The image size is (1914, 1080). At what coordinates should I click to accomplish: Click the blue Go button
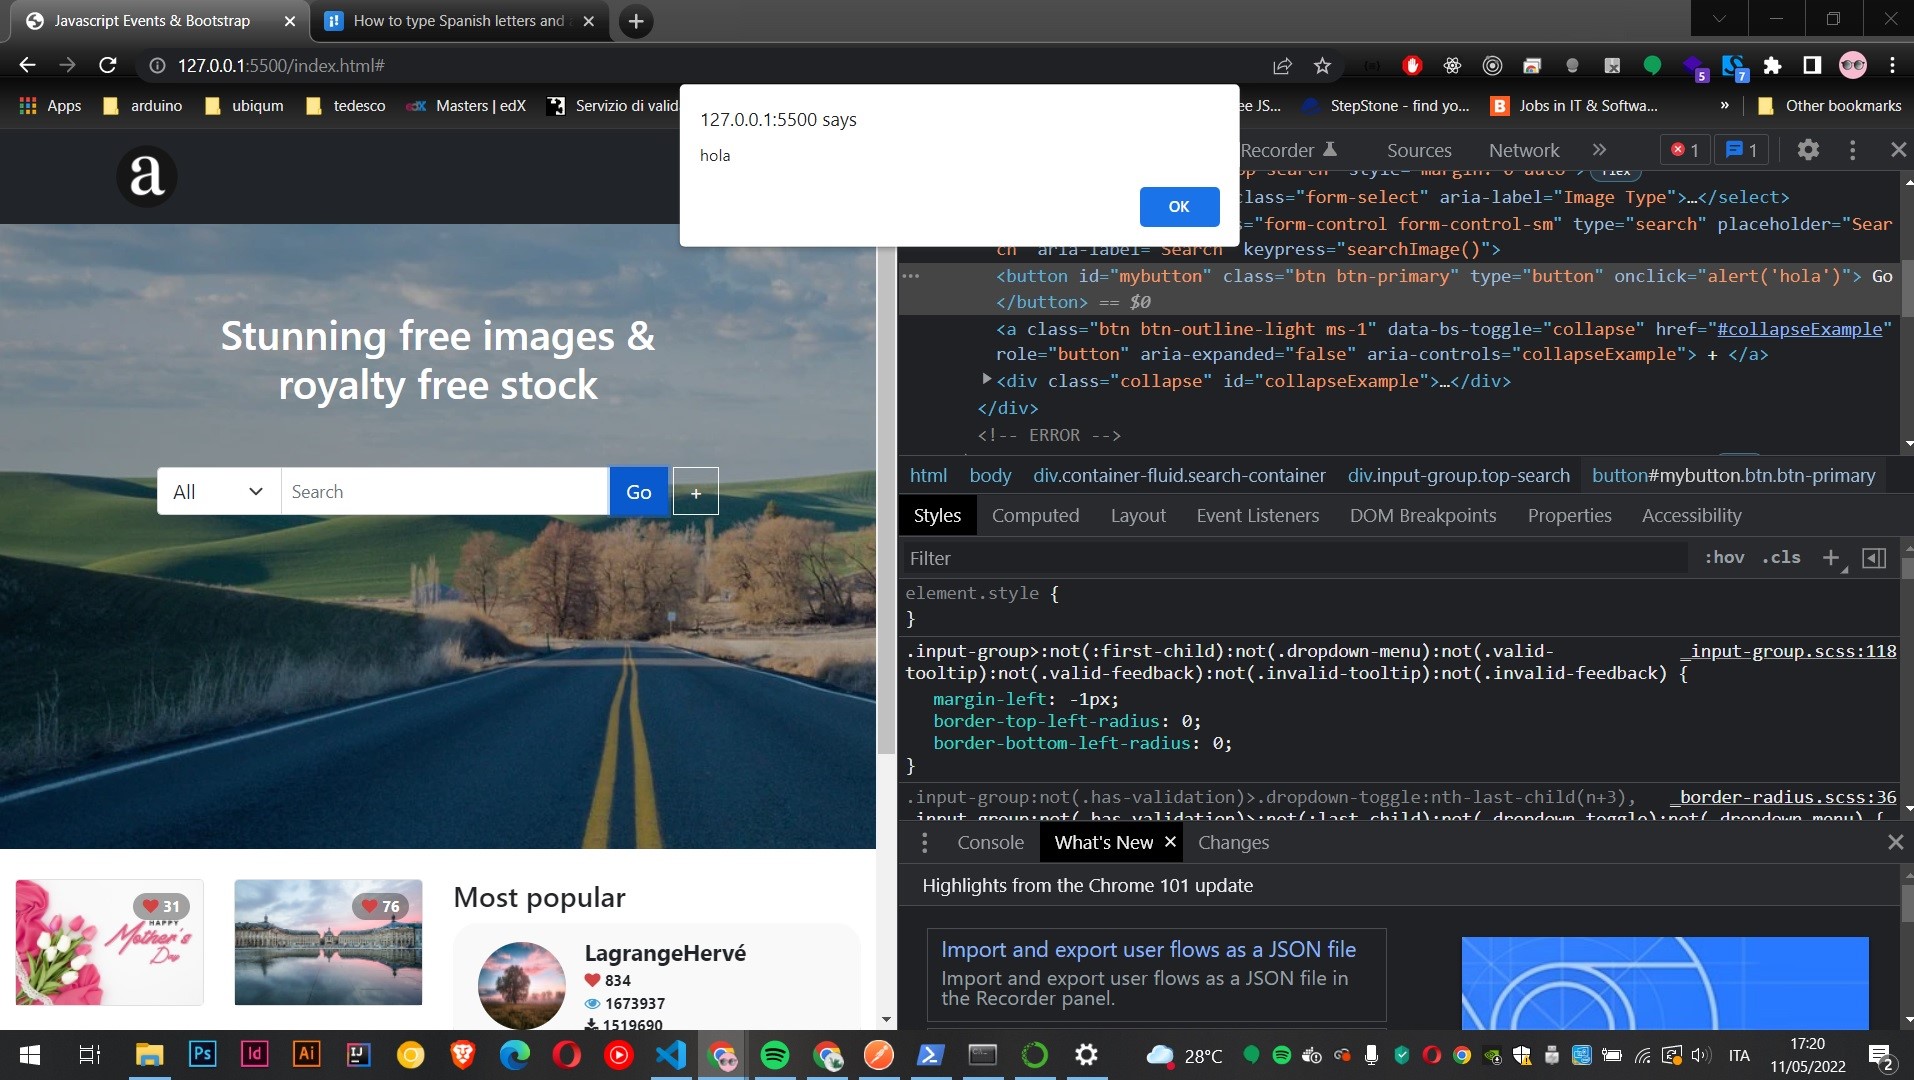(638, 491)
